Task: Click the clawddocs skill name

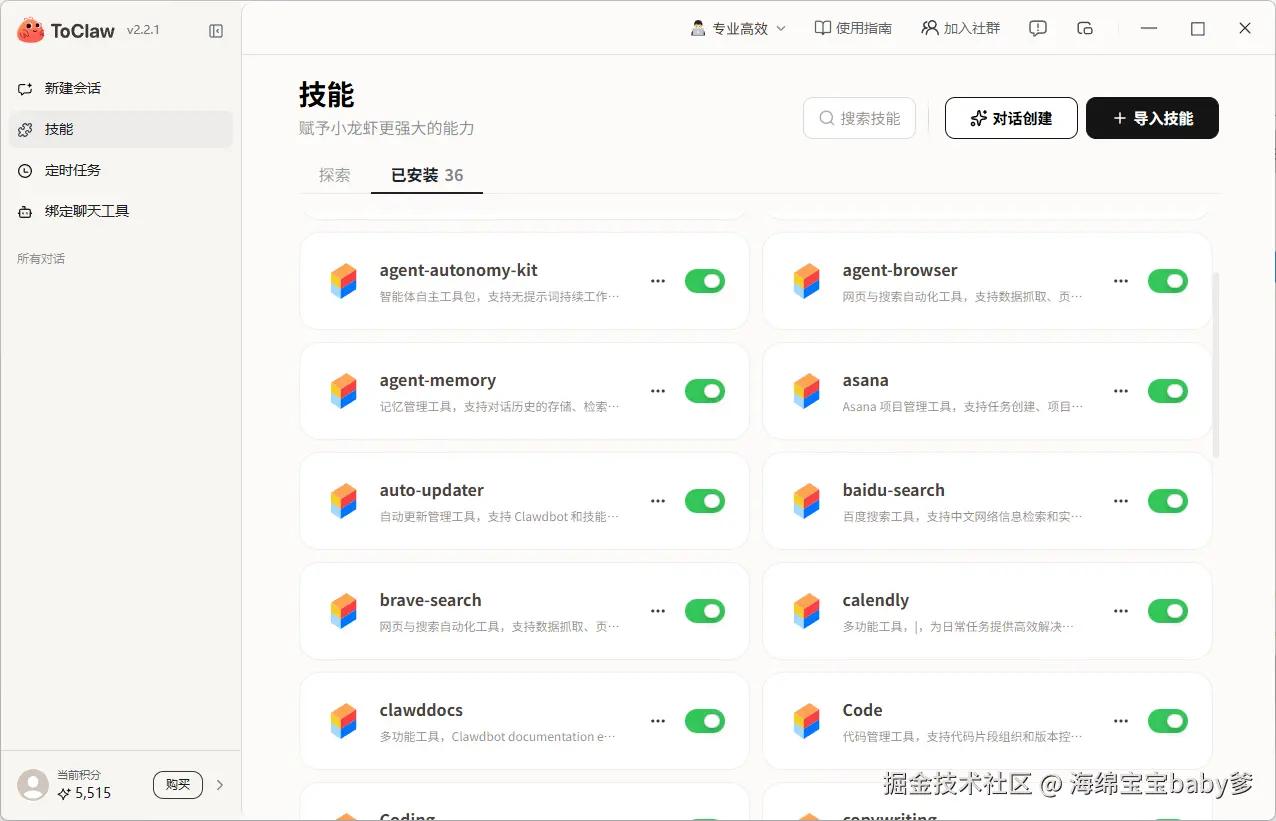Action: tap(421, 711)
